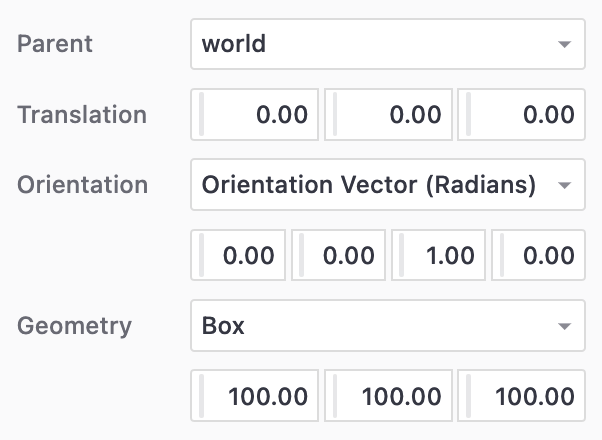Click the Parent label
This screenshot has width=602, height=440.
55,45
